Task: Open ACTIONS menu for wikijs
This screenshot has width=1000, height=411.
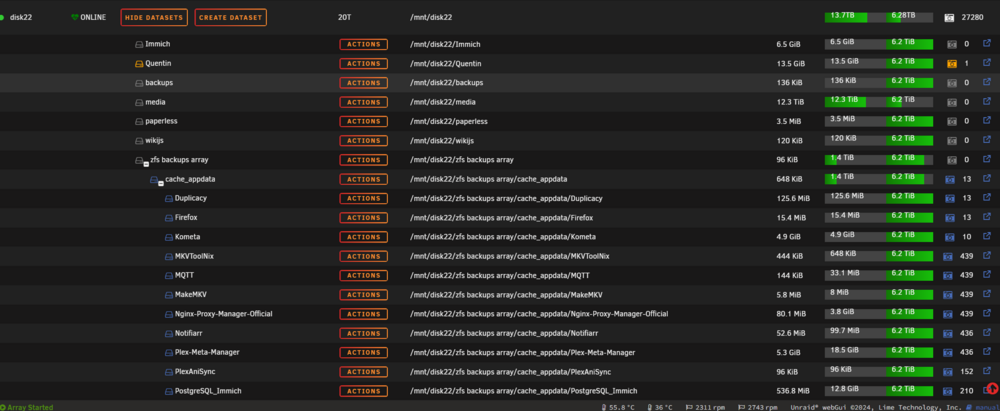Action: 364,140
